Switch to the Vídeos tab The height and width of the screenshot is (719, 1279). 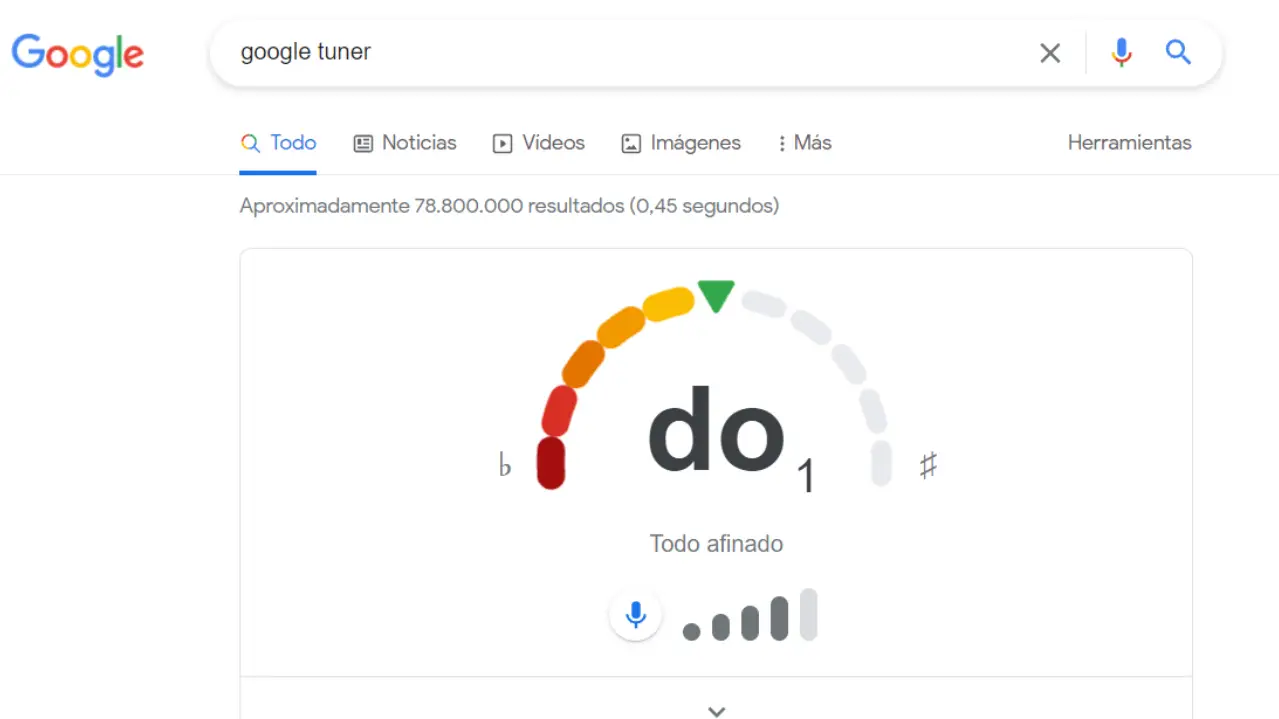tap(539, 143)
